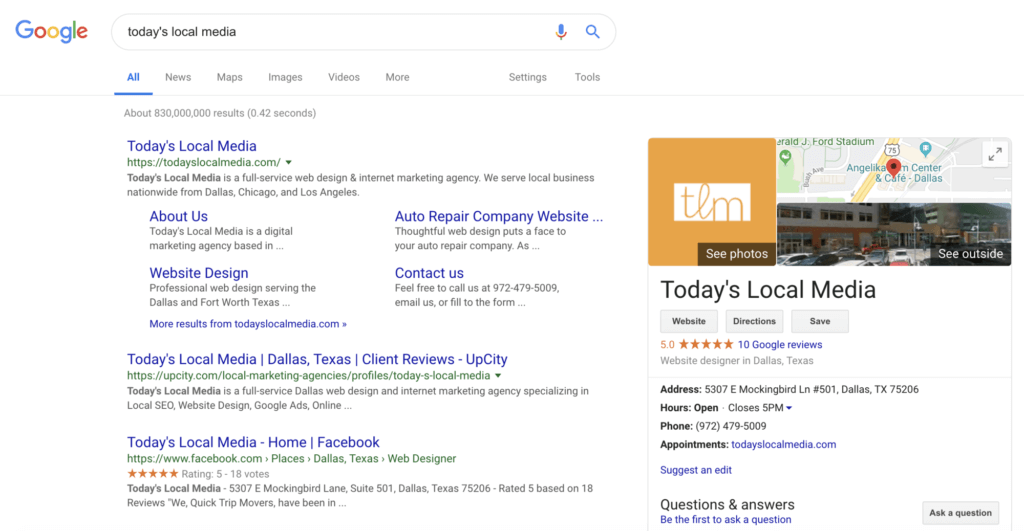This screenshot has width=1024, height=531.
Task: Click the Directions button
Action: tap(754, 321)
